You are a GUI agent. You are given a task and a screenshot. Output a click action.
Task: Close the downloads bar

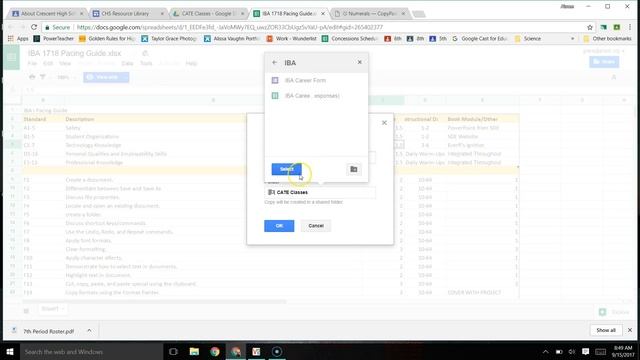tap(630, 330)
